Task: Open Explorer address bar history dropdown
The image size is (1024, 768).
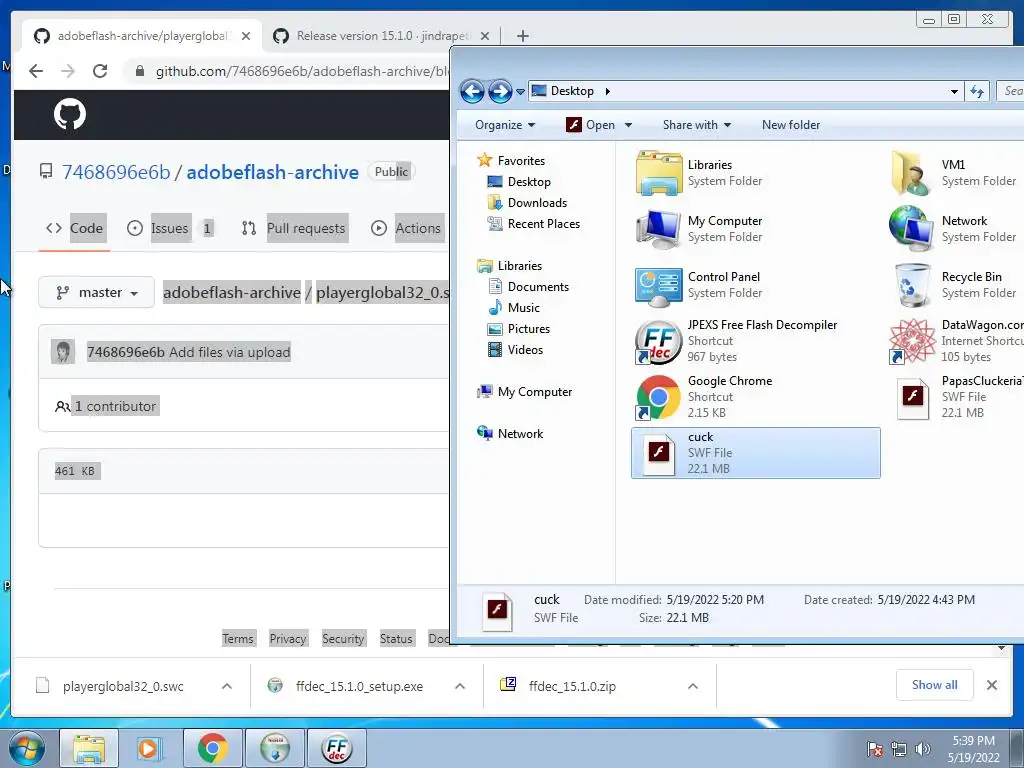Action: pos(954,91)
